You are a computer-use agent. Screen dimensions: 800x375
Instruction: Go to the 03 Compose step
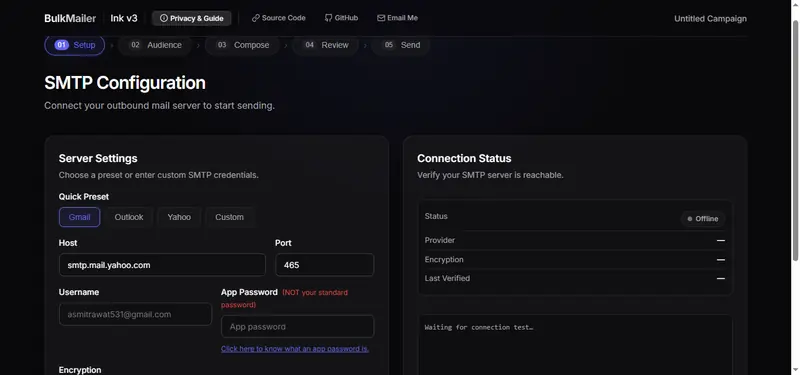(x=242, y=45)
